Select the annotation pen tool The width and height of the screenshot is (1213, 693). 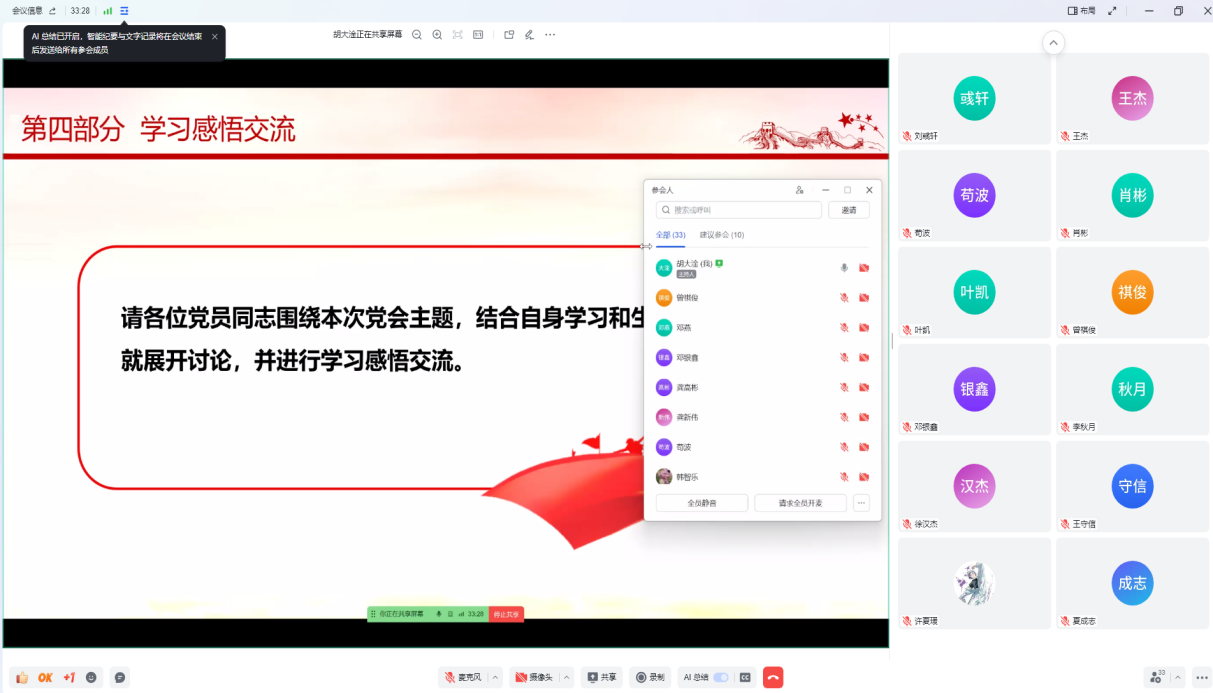(530, 34)
